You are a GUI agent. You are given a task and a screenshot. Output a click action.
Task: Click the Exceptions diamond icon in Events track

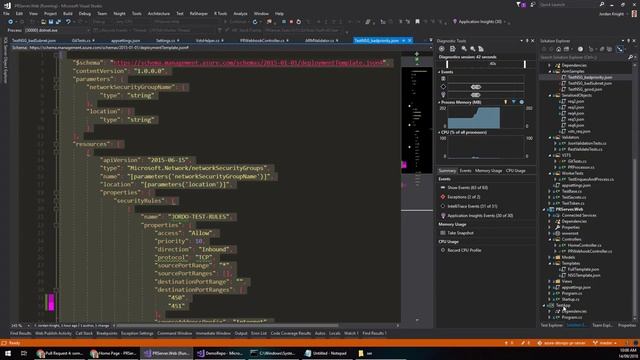pyautogui.click(x=443, y=87)
